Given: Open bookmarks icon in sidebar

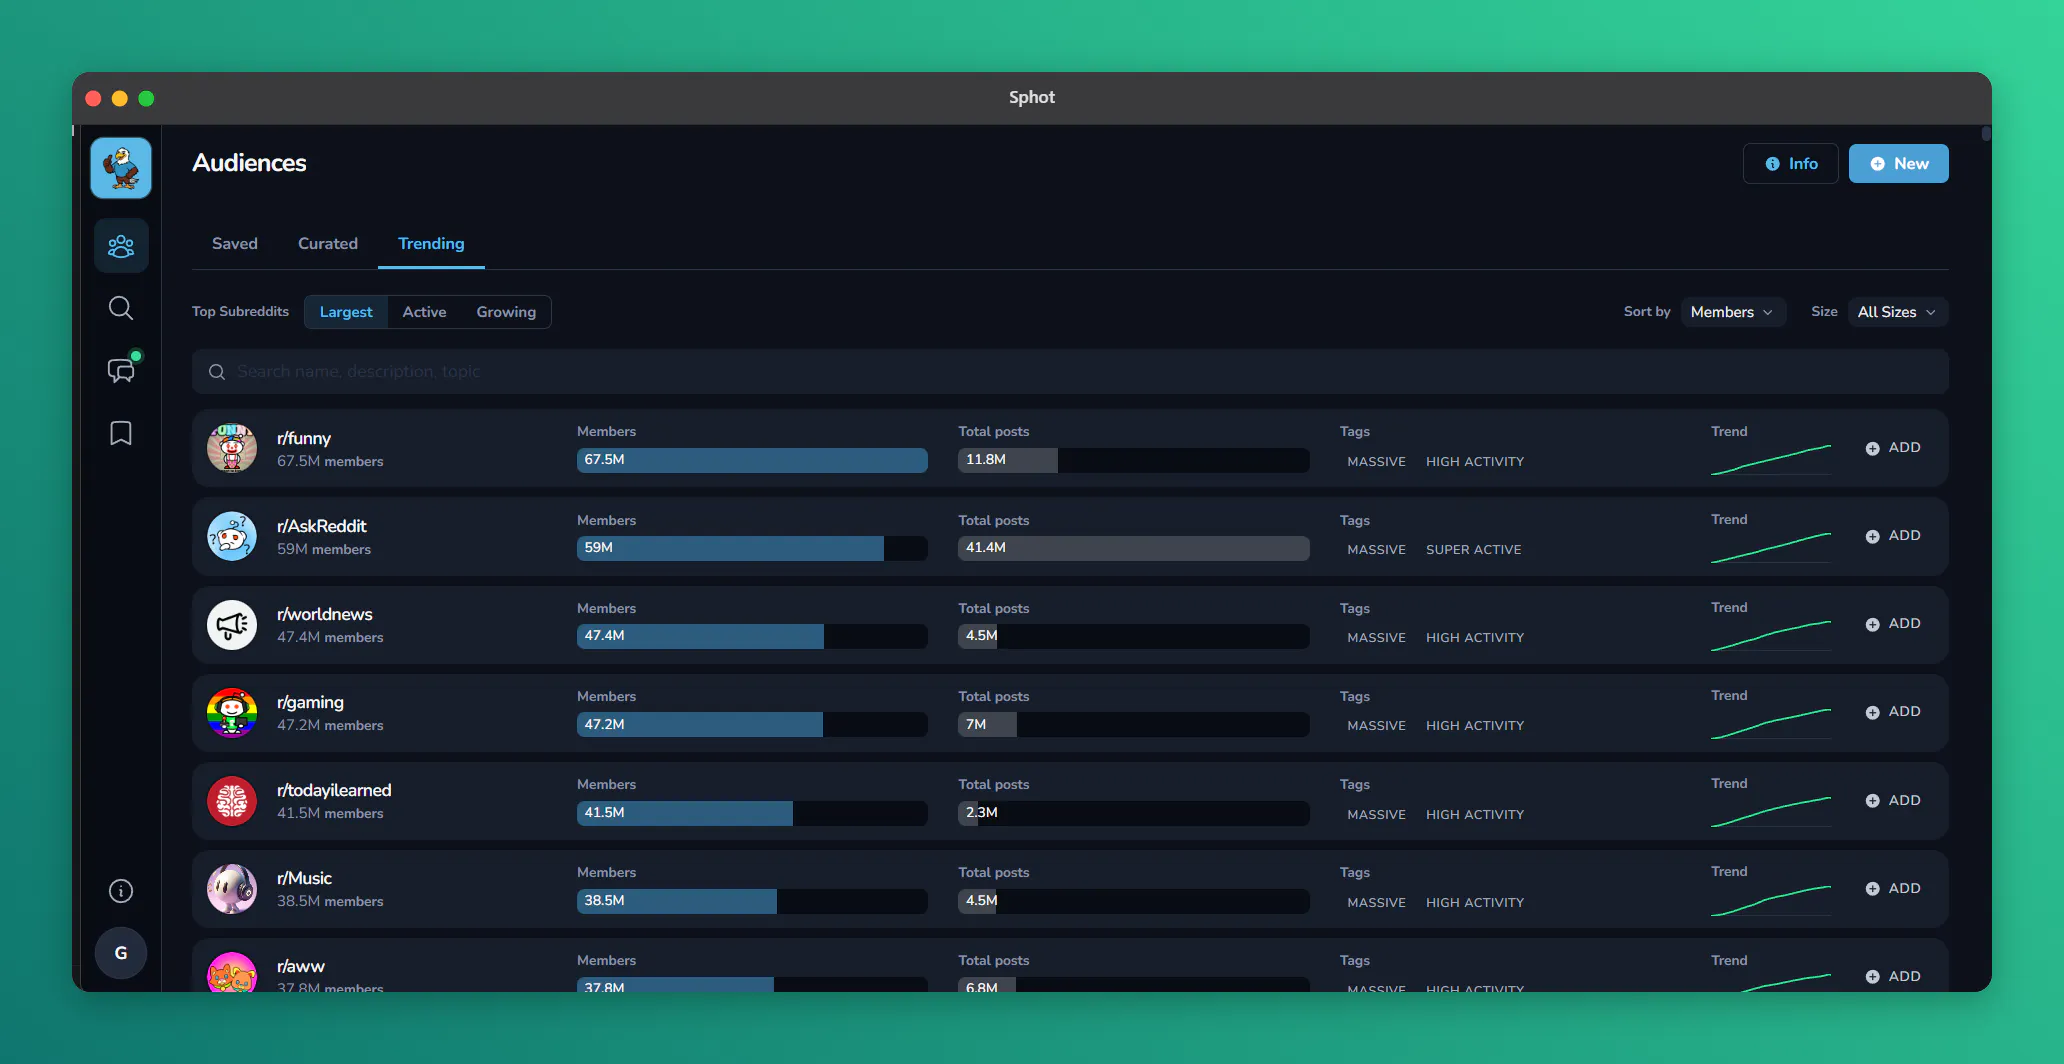Looking at the screenshot, I should point(121,433).
